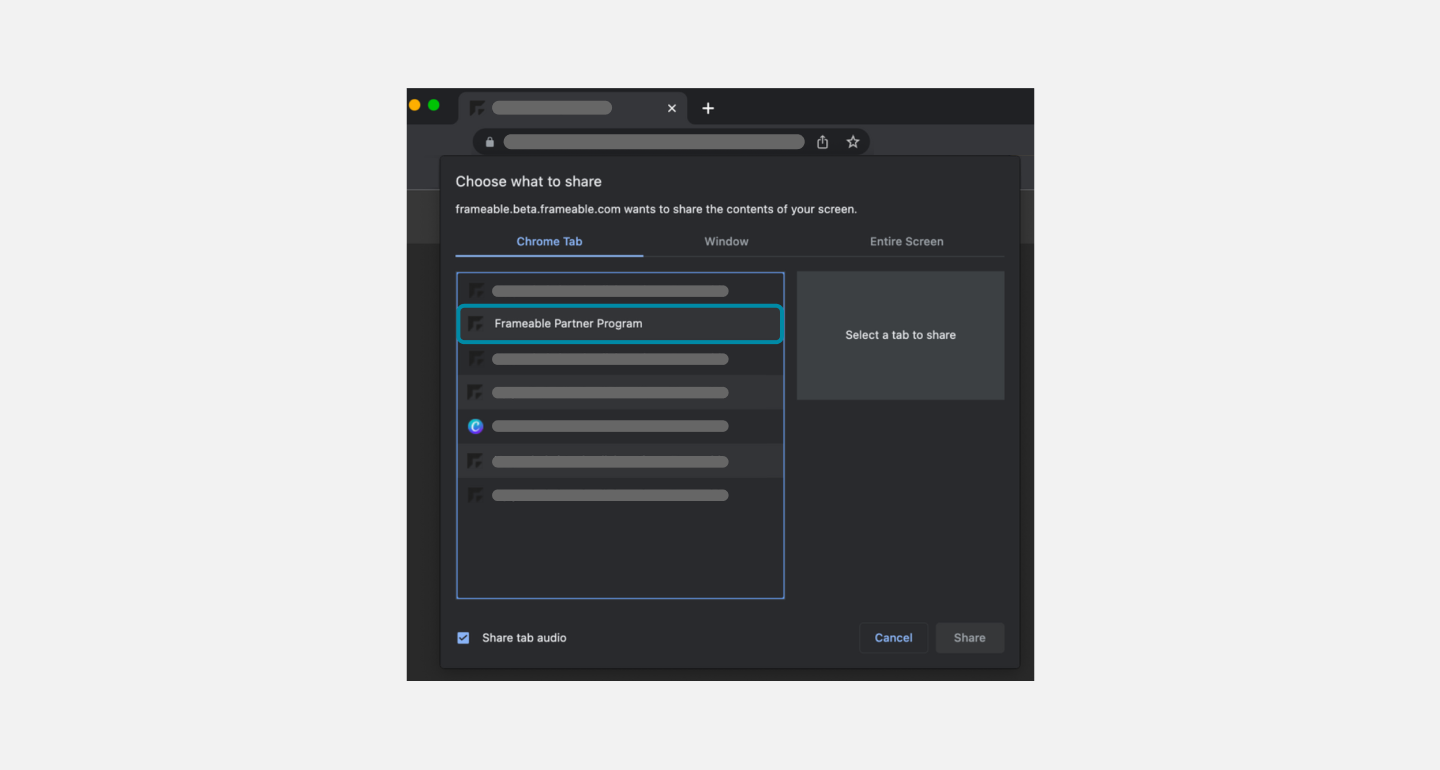The image size is (1440, 770).
Task: Click the Cancel button
Action: (893, 637)
